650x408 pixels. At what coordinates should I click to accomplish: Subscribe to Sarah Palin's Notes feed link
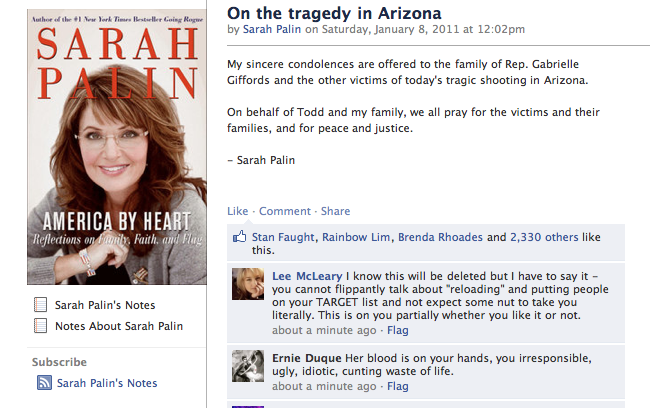[107, 383]
